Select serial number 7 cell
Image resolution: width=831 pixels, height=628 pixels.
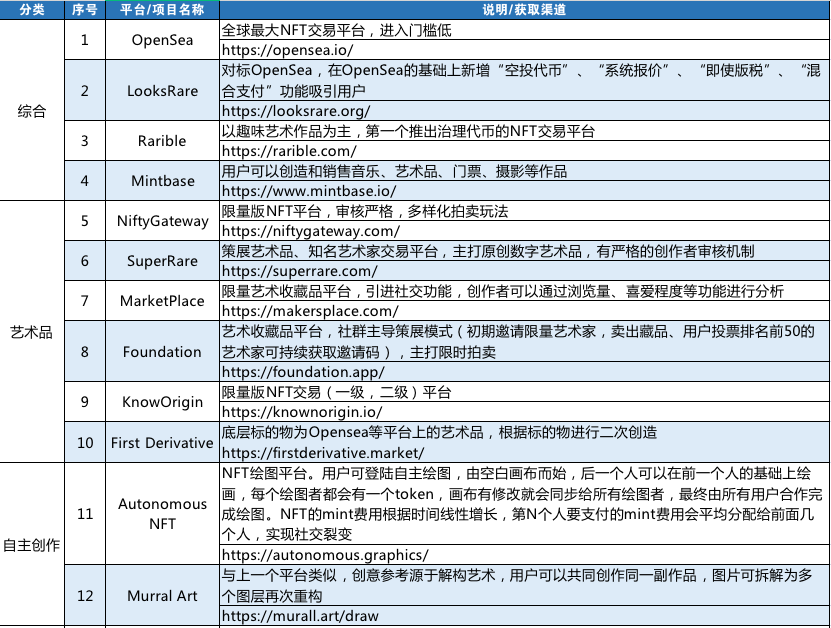click(85, 301)
